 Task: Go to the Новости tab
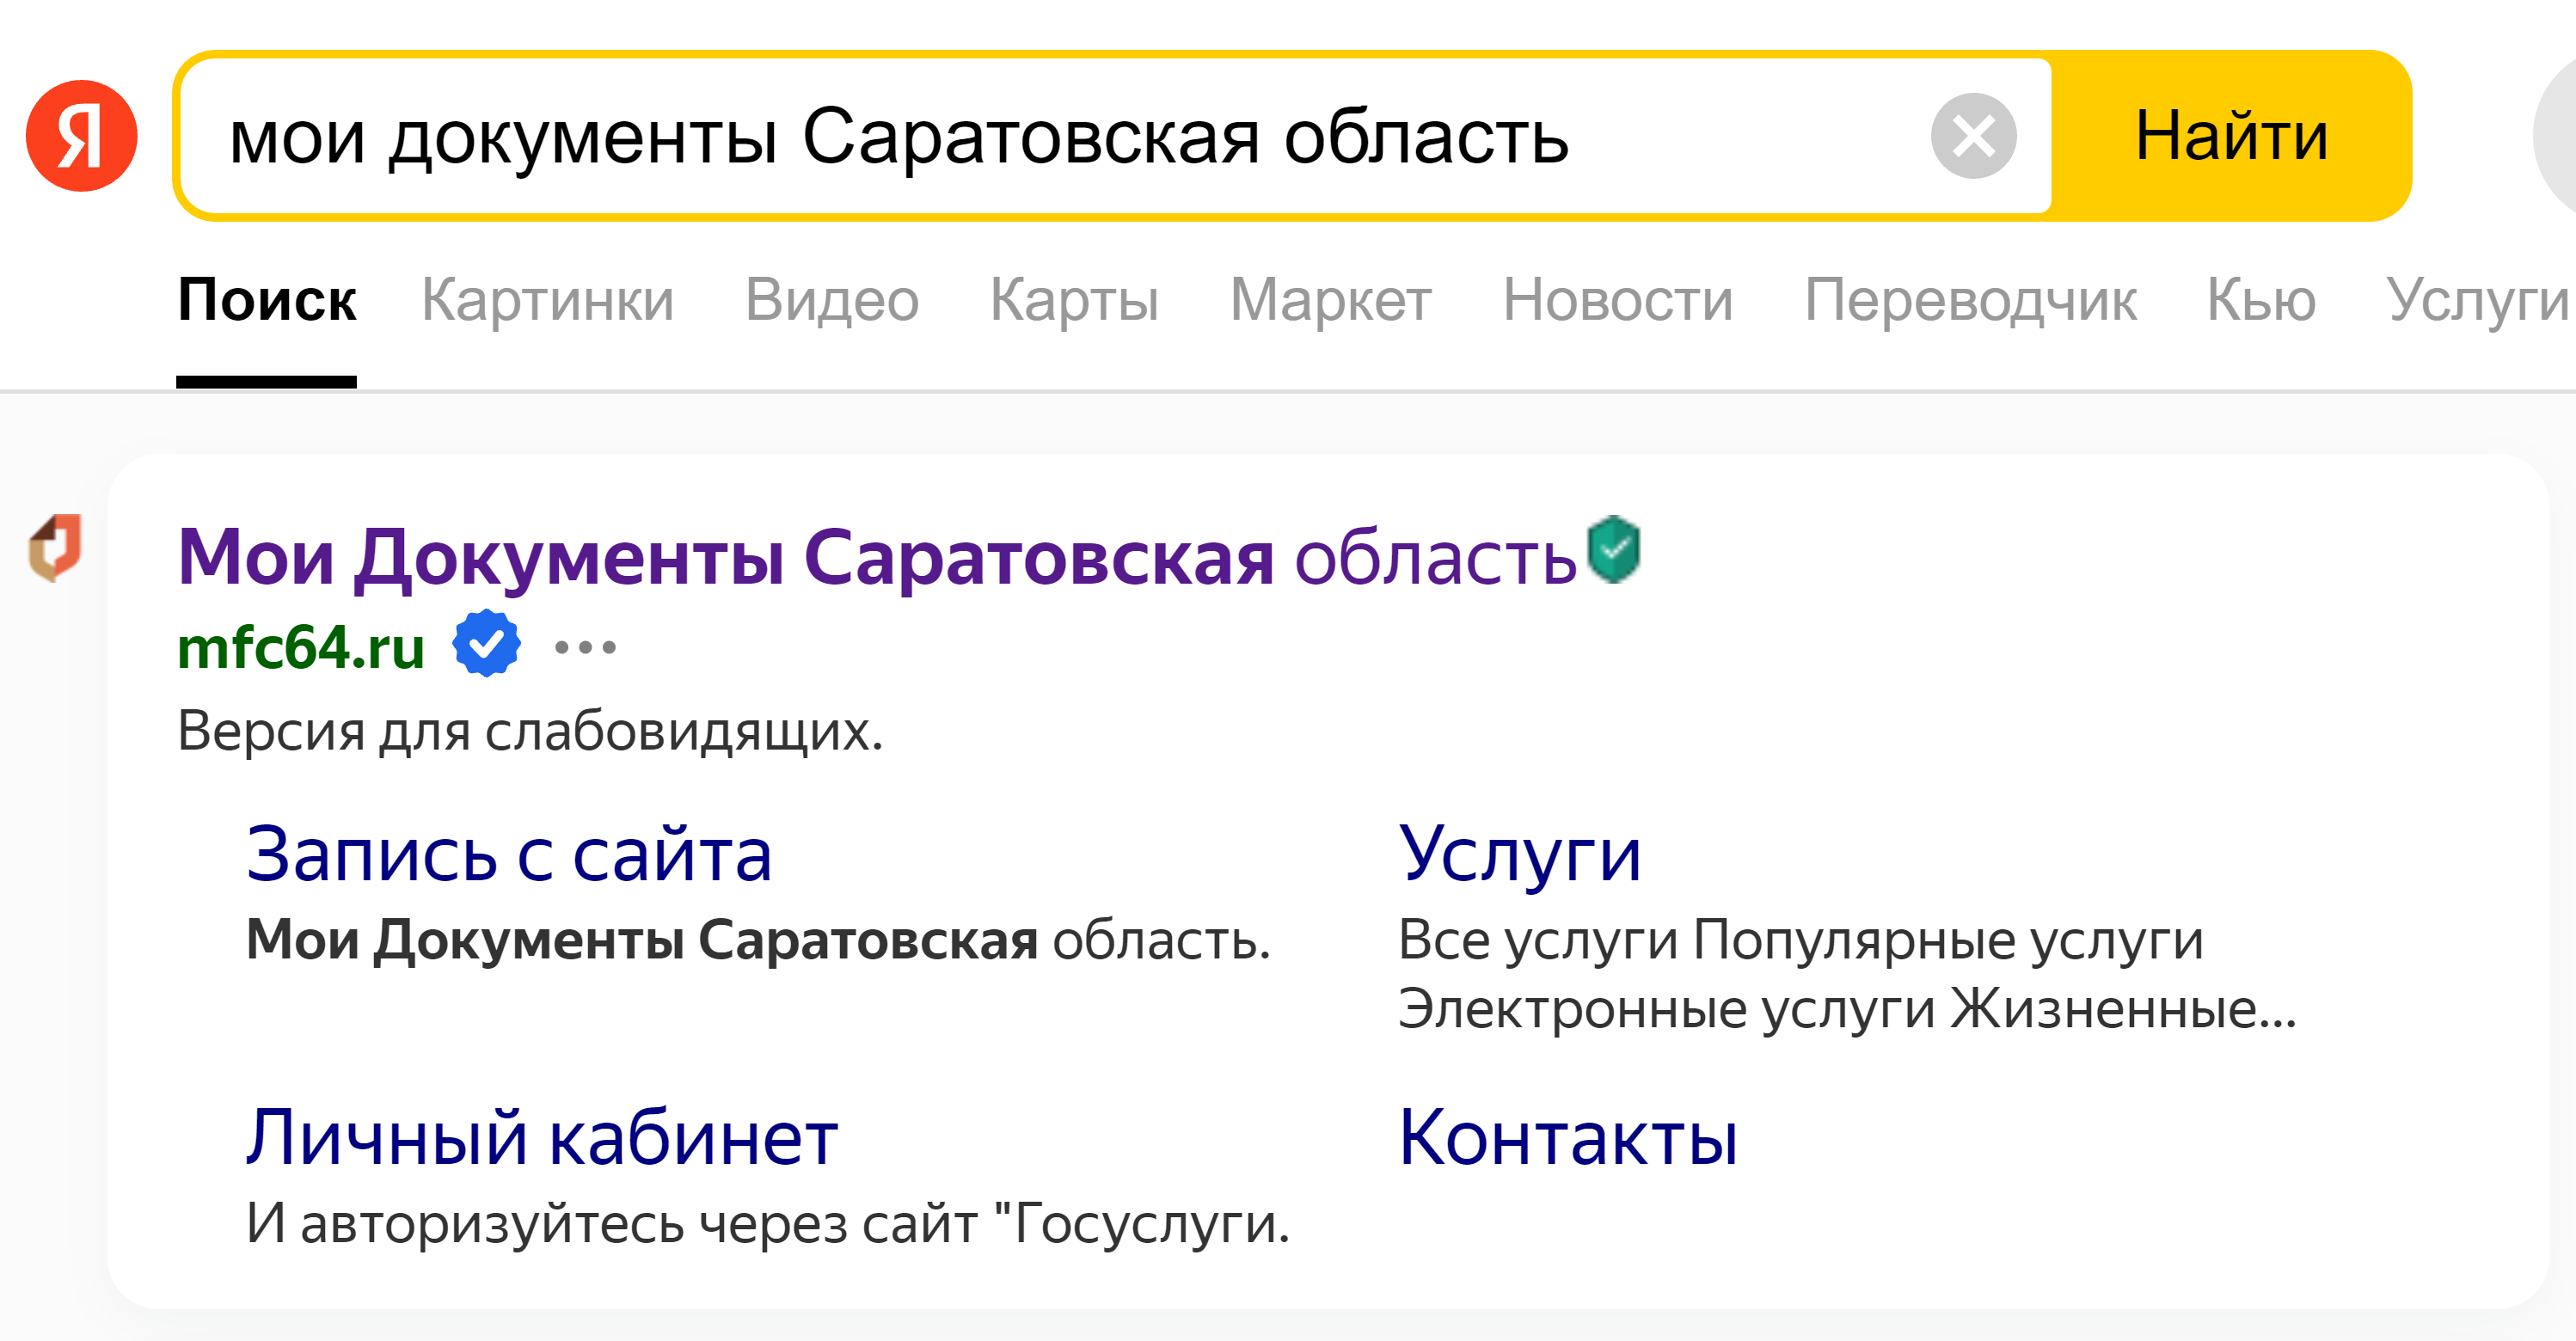1618,299
